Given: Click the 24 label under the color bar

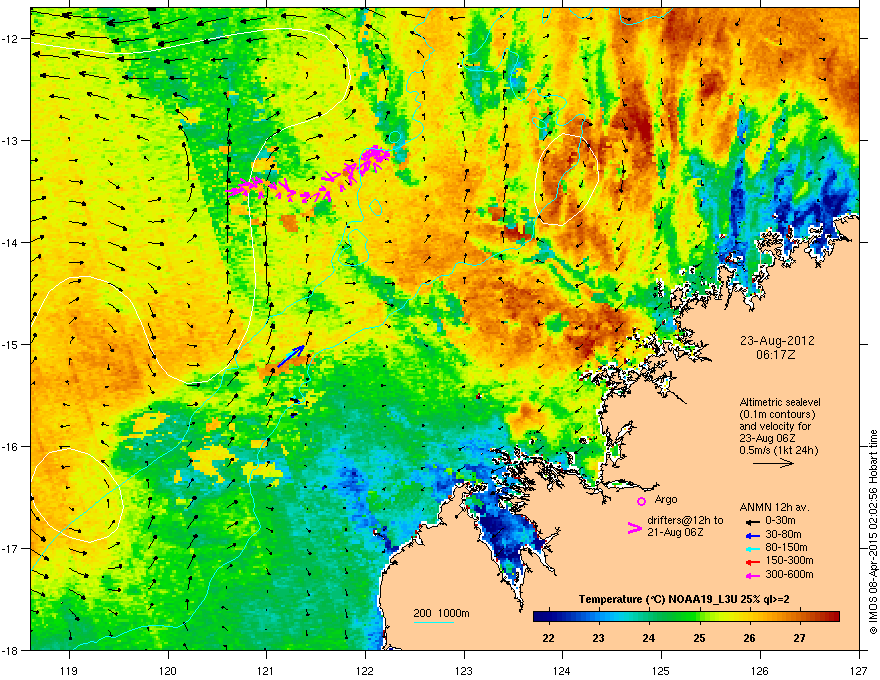Looking at the screenshot, I should (x=649, y=638).
